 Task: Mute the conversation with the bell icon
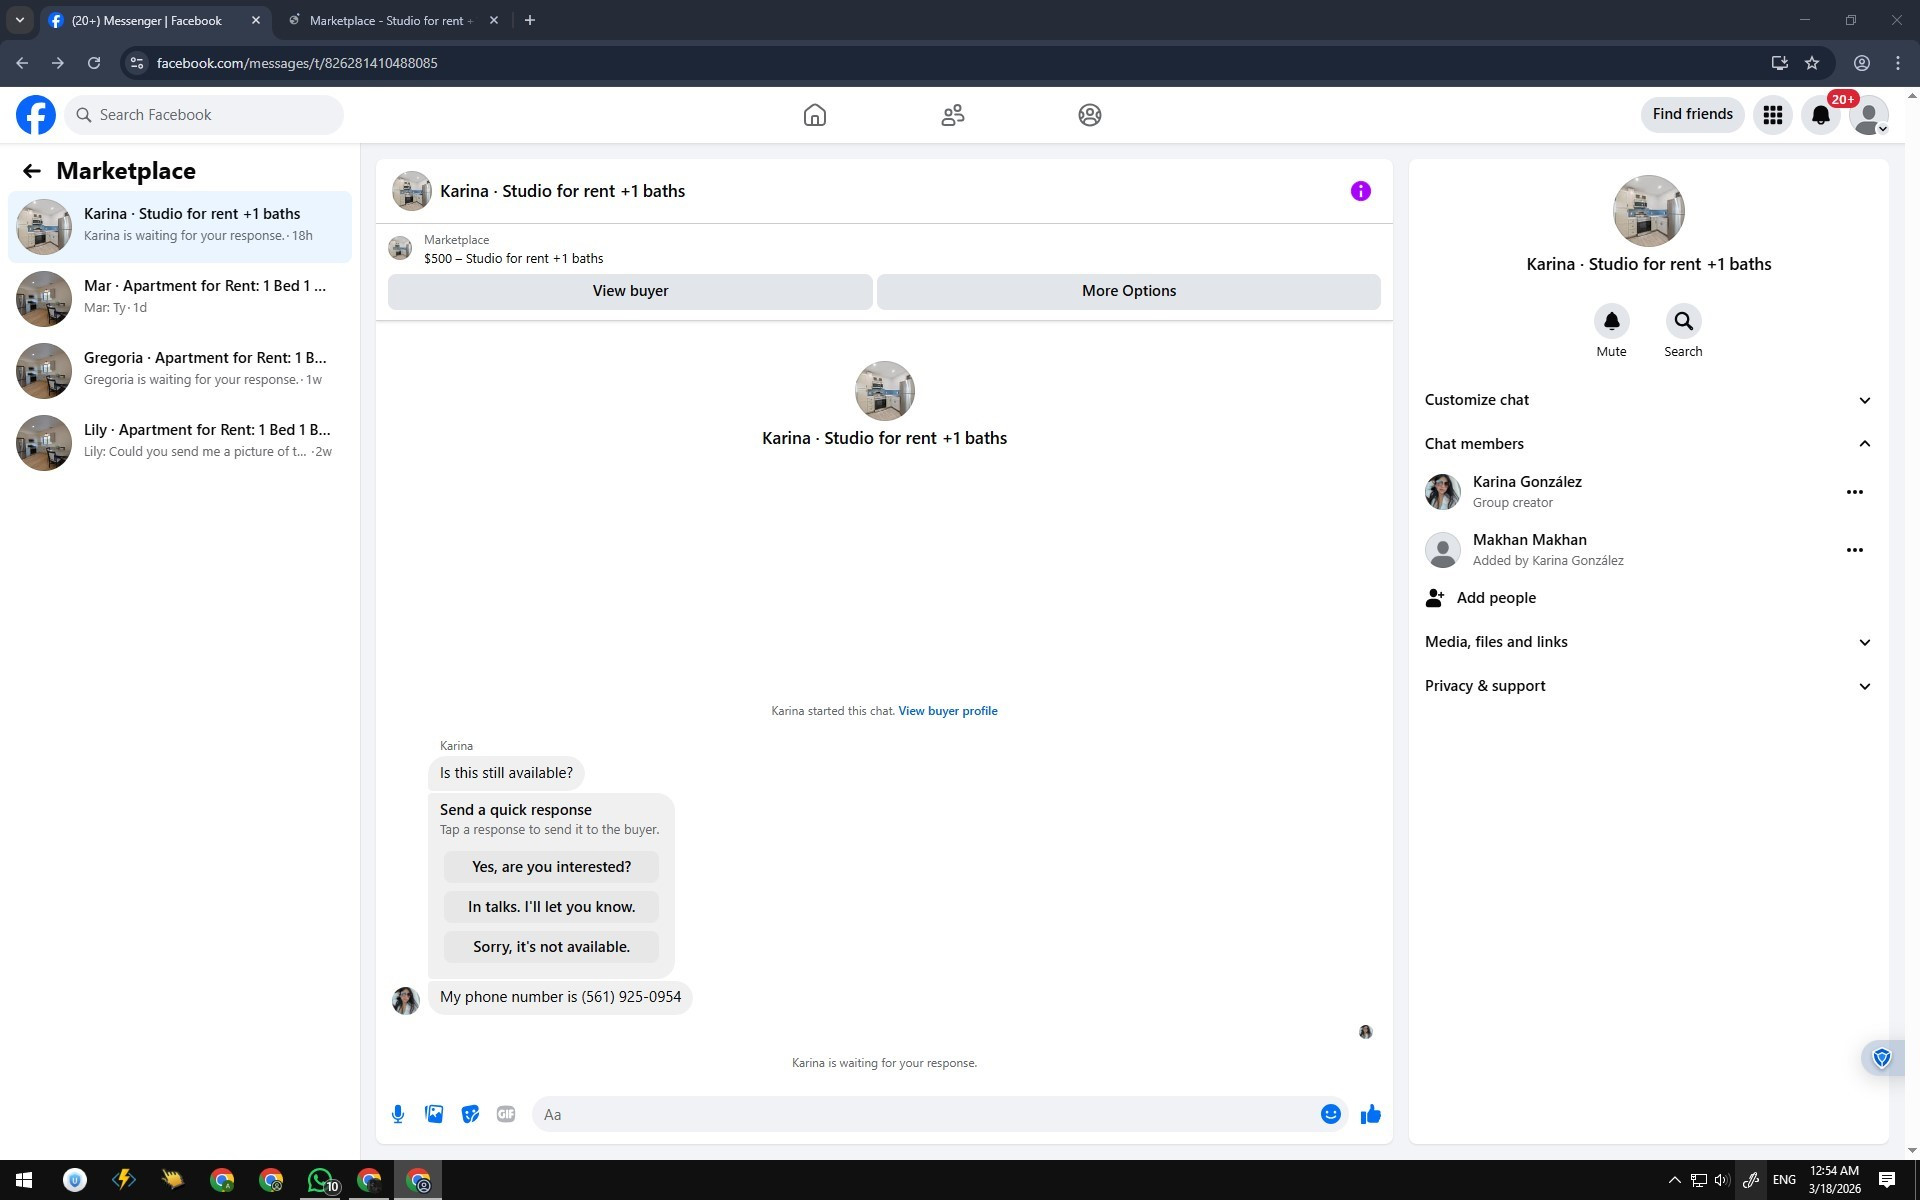(1612, 321)
